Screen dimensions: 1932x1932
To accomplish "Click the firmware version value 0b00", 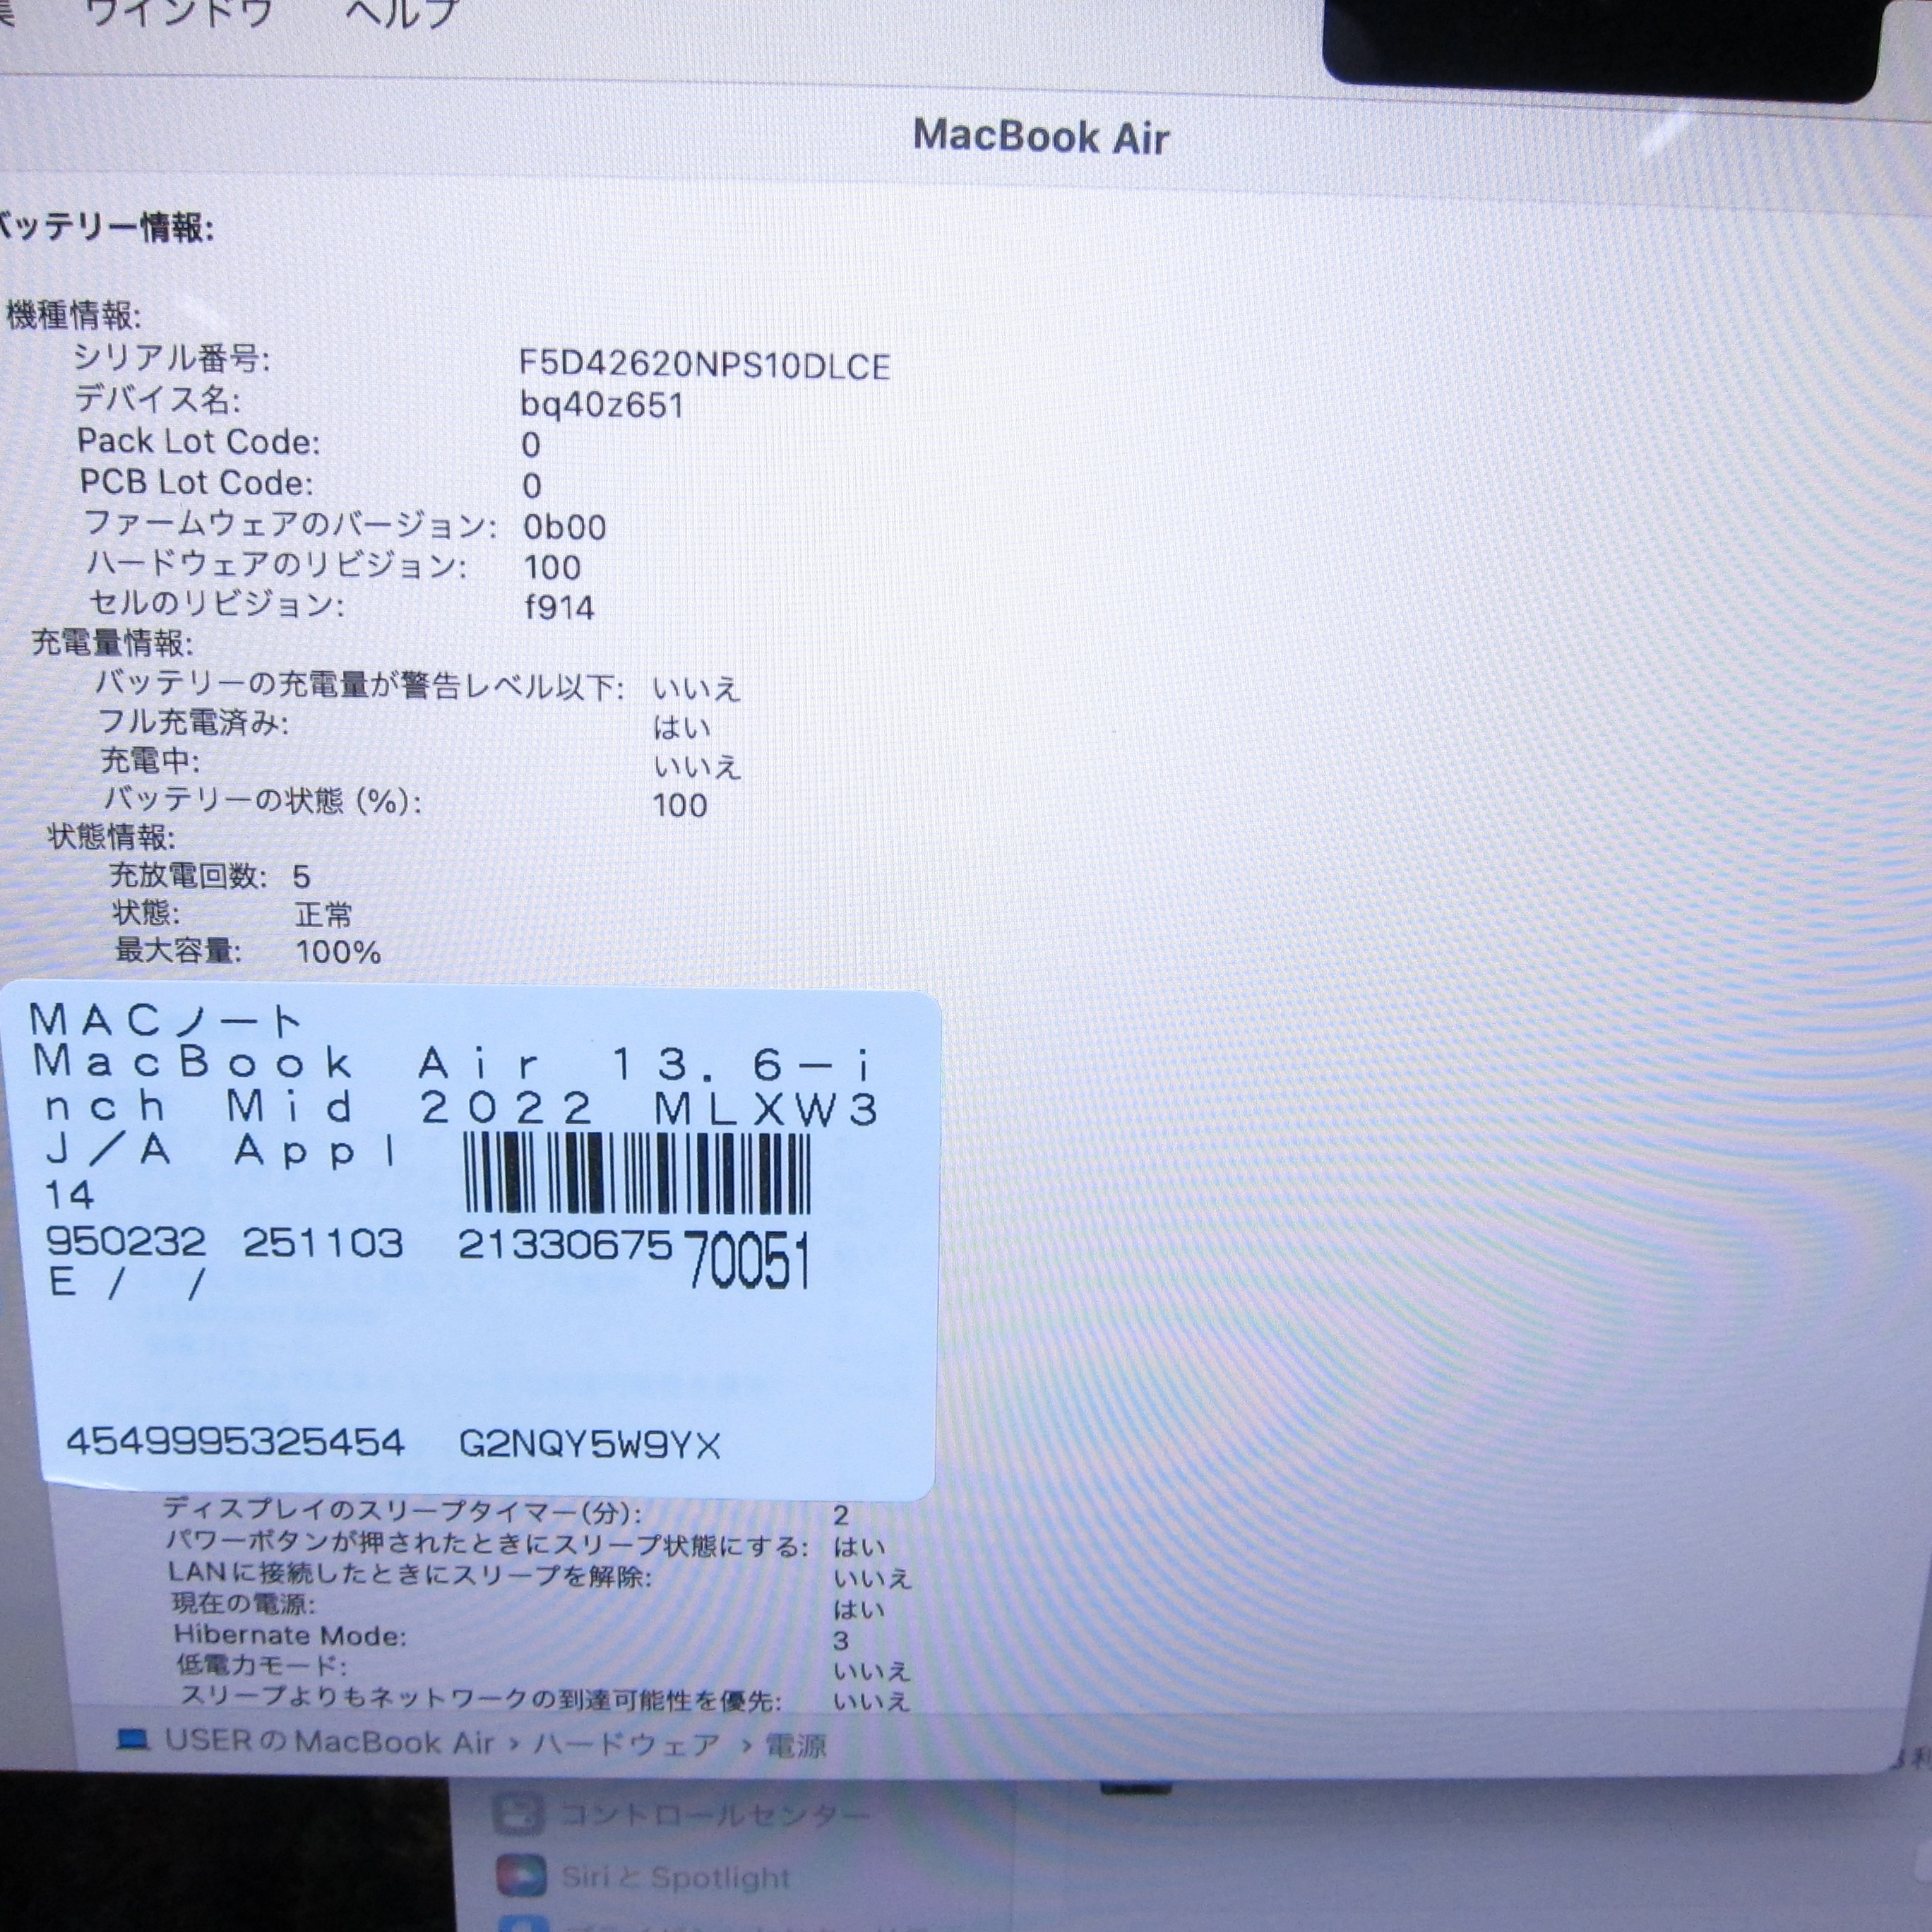I will [x=564, y=527].
